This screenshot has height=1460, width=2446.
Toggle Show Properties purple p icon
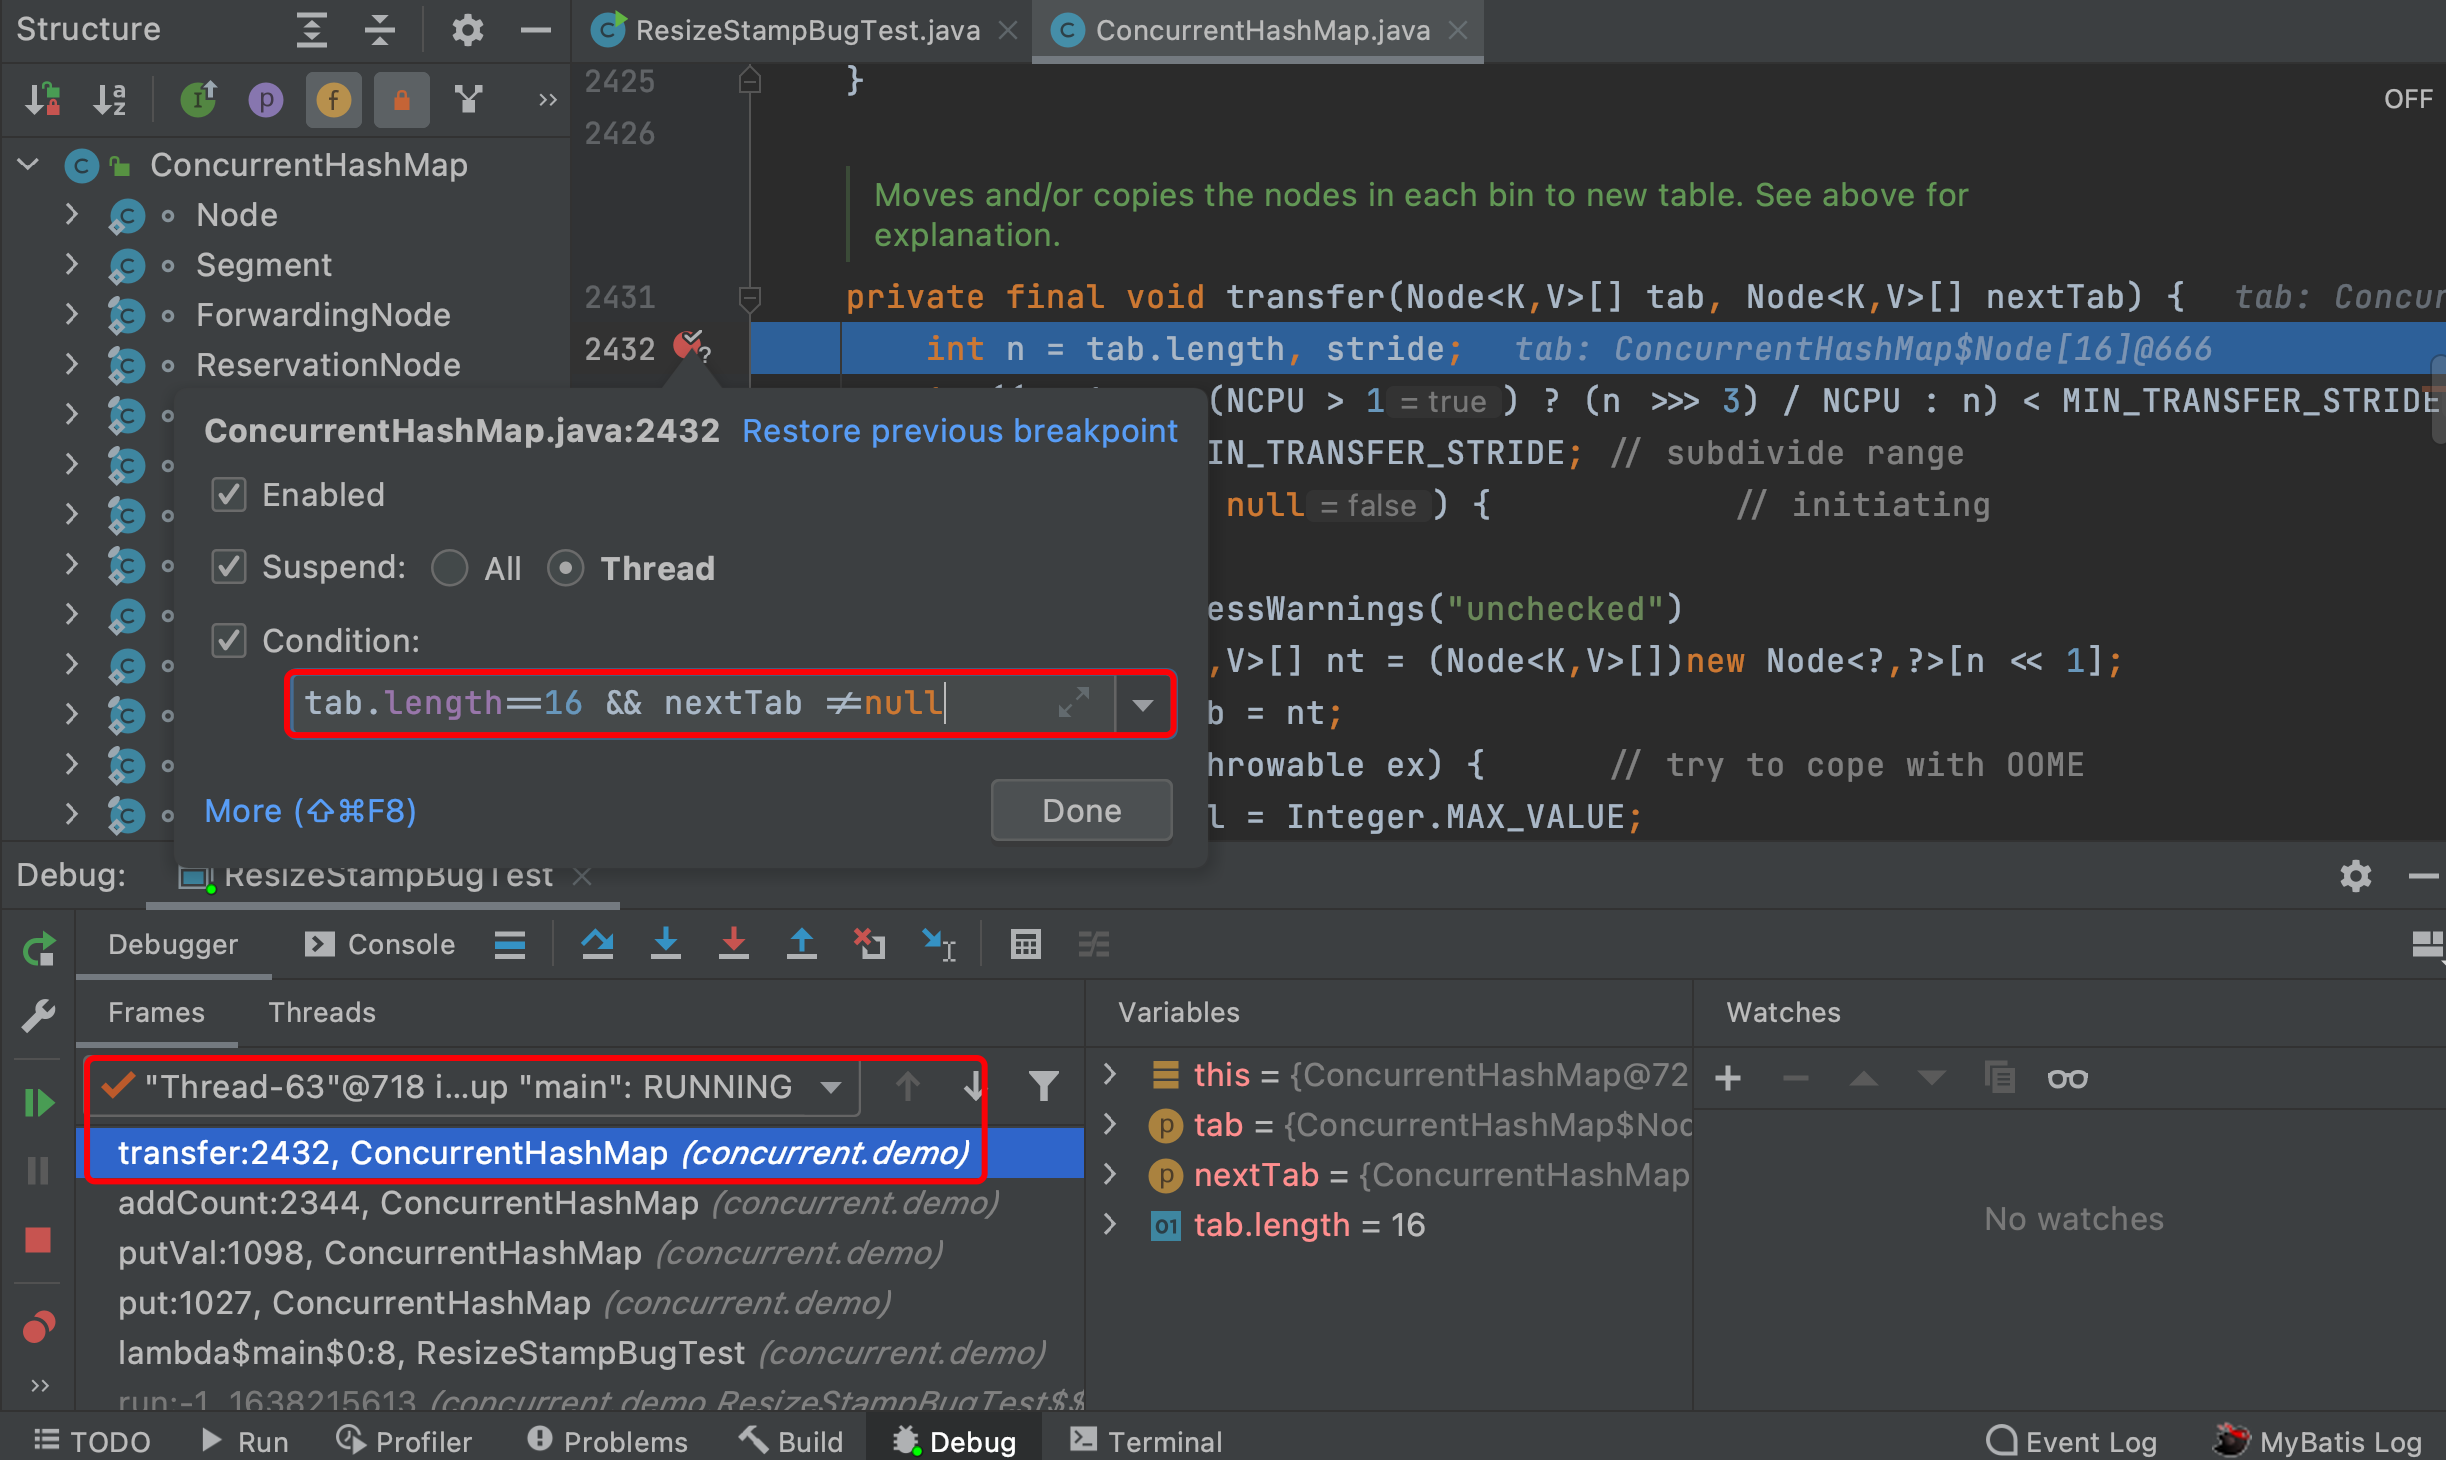(x=266, y=99)
